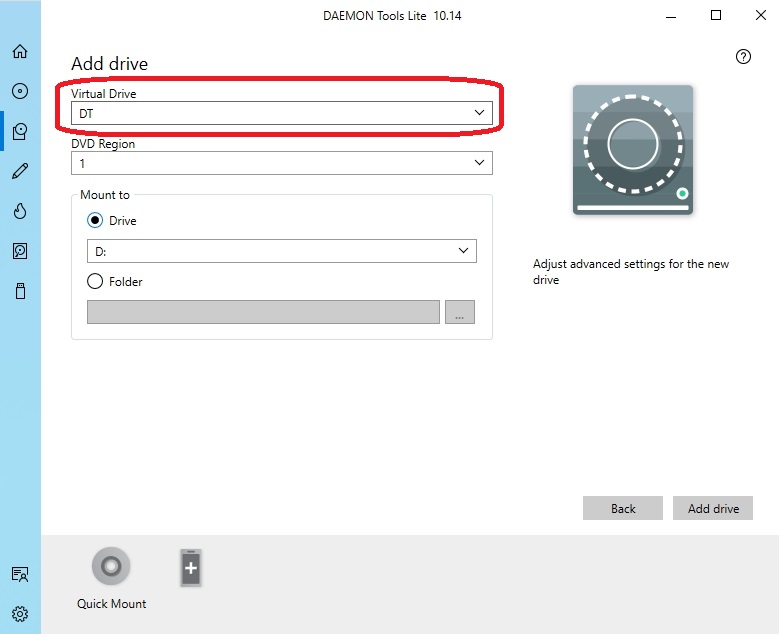Click the Quick Mount label
Screen dimensions: 779x634
(111, 604)
